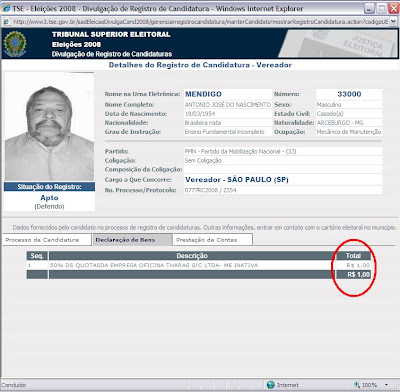Click the Situação do Registro header

coord(49,187)
